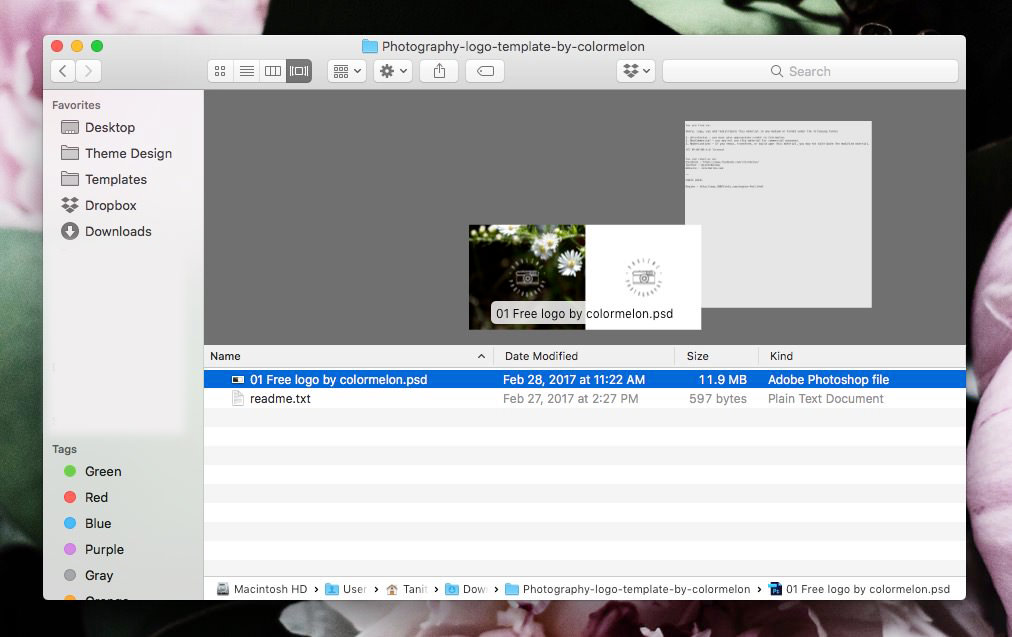The width and height of the screenshot is (1012, 637).
Task: Open the Action gear dropdown menu
Action: pos(391,71)
